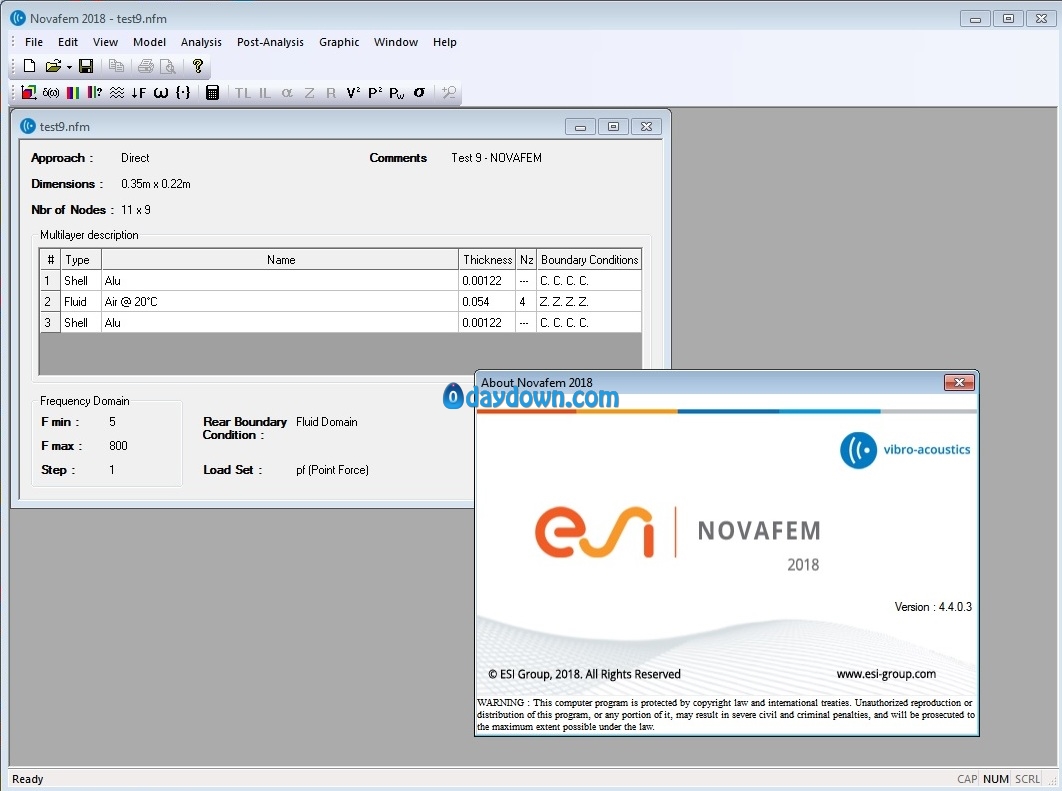Viewport: 1062px width, 791px height.
Task: Click the V² quadratic velocity icon
Action: 353,93
